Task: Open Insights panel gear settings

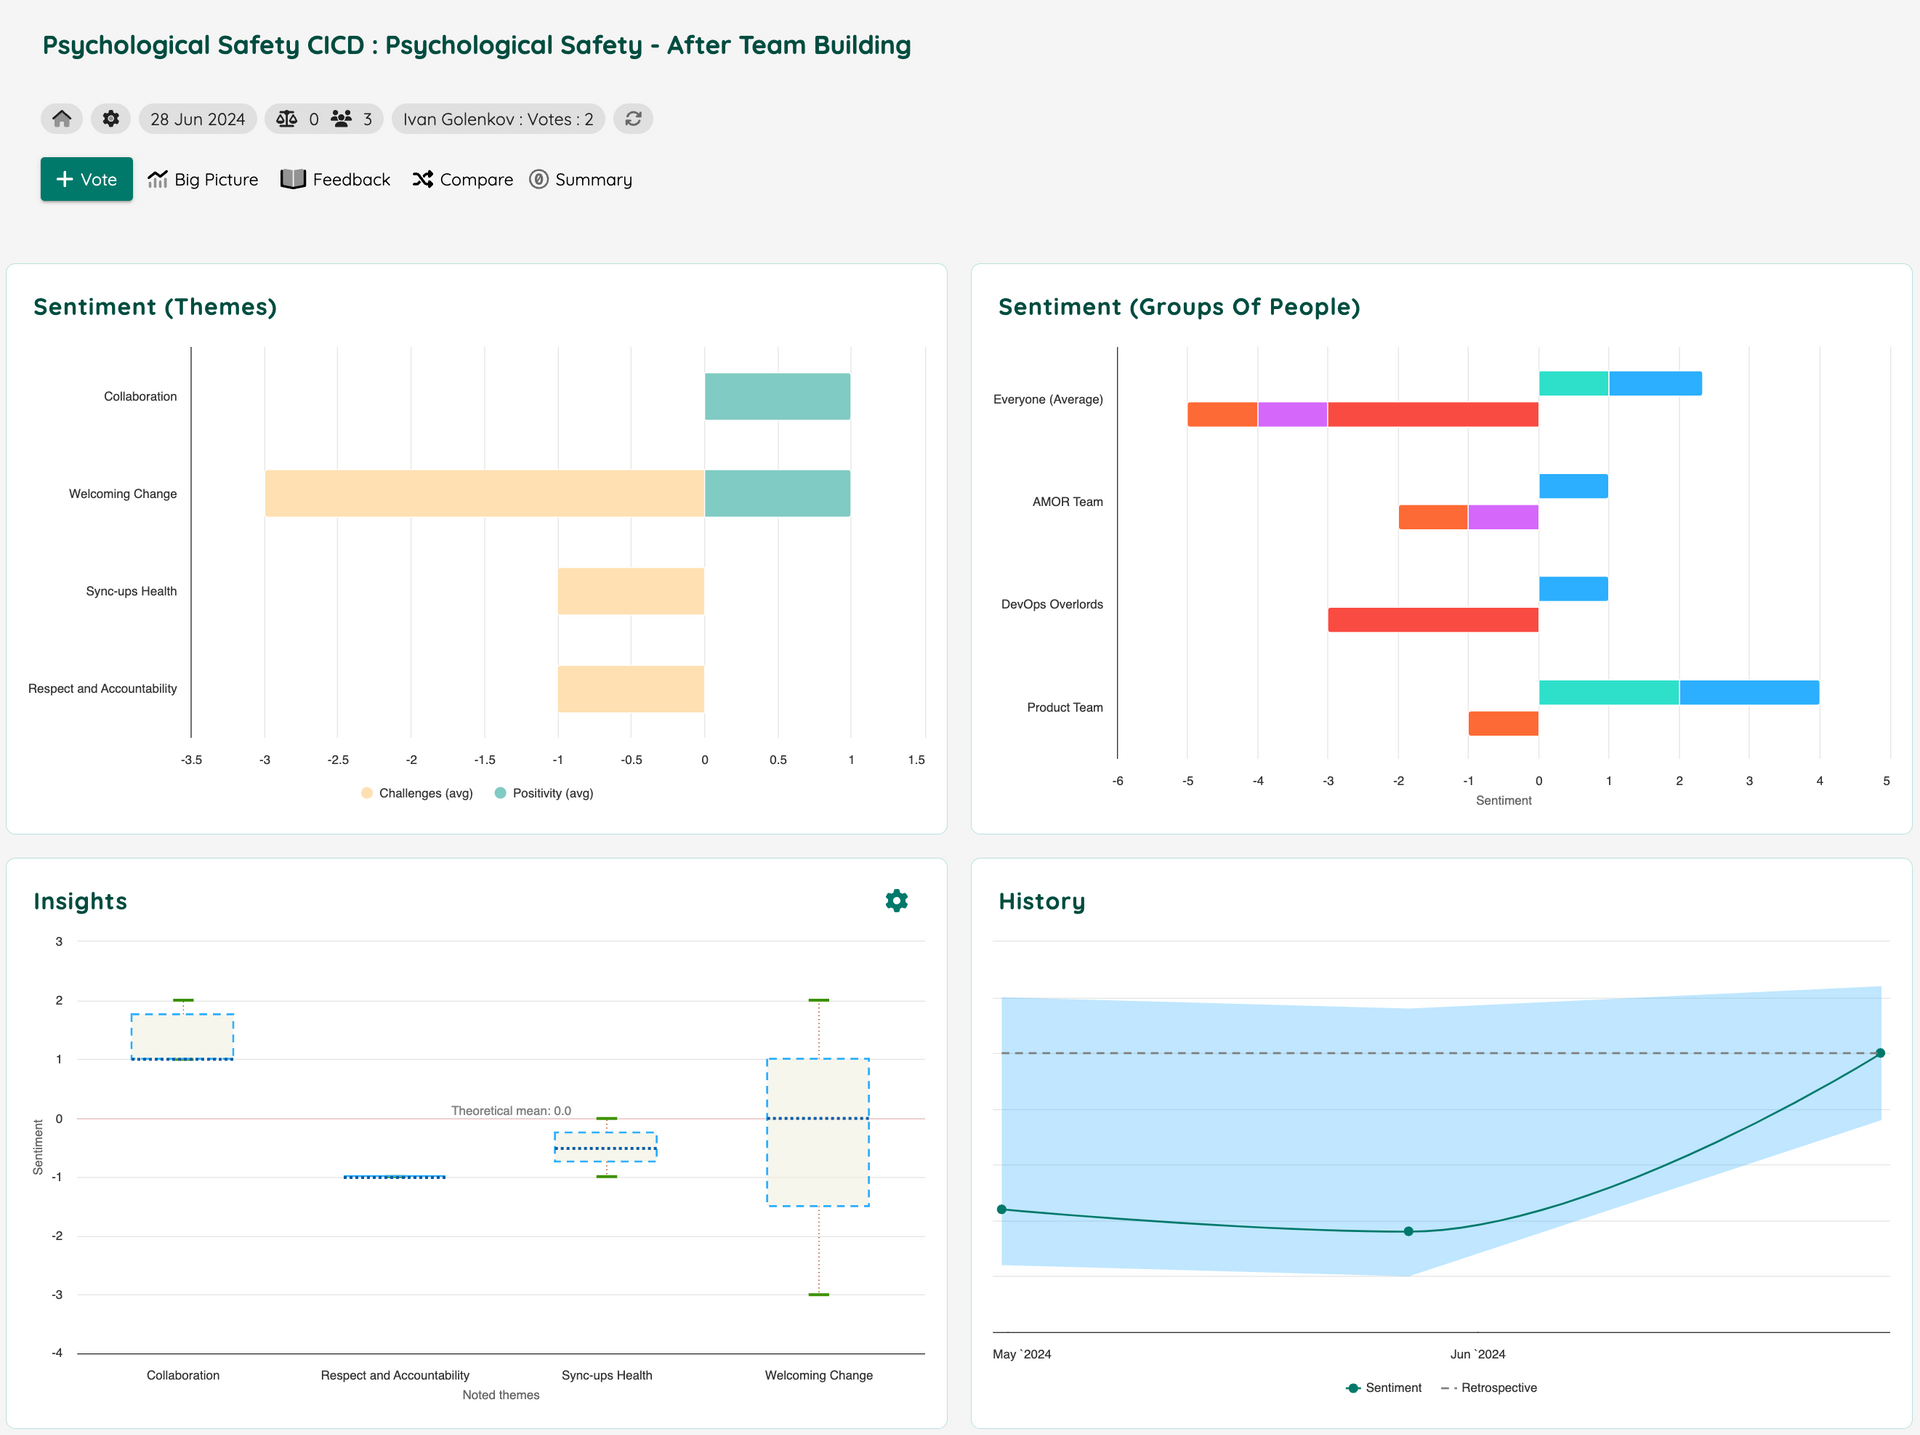Action: coord(897,901)
